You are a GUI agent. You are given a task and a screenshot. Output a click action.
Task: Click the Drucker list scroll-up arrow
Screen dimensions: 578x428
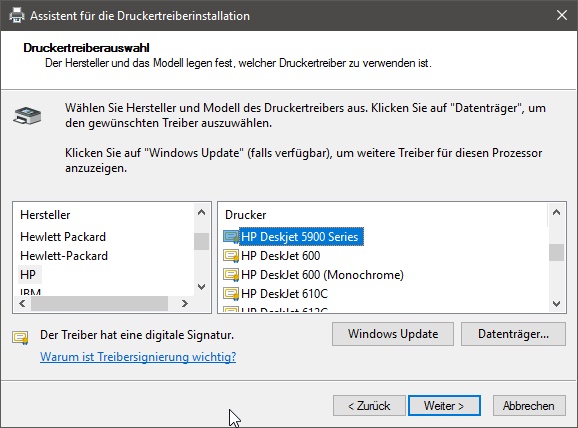[557, 212]
